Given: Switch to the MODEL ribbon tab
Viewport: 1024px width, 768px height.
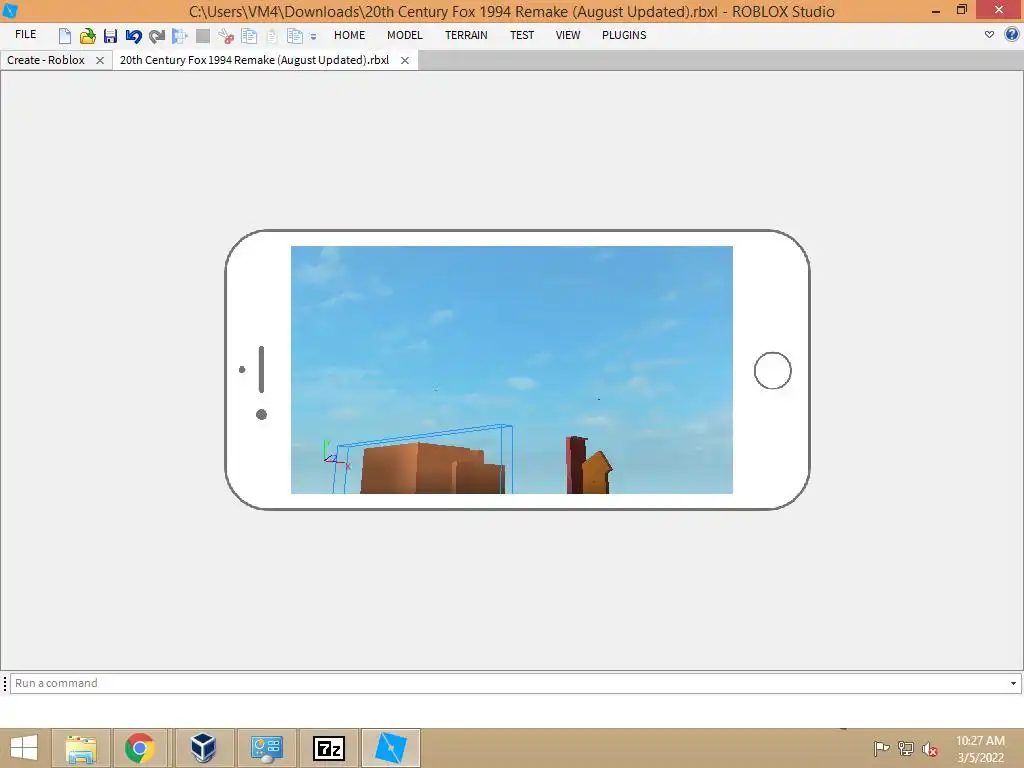Looking at the screenshot, I should [405, 35].
